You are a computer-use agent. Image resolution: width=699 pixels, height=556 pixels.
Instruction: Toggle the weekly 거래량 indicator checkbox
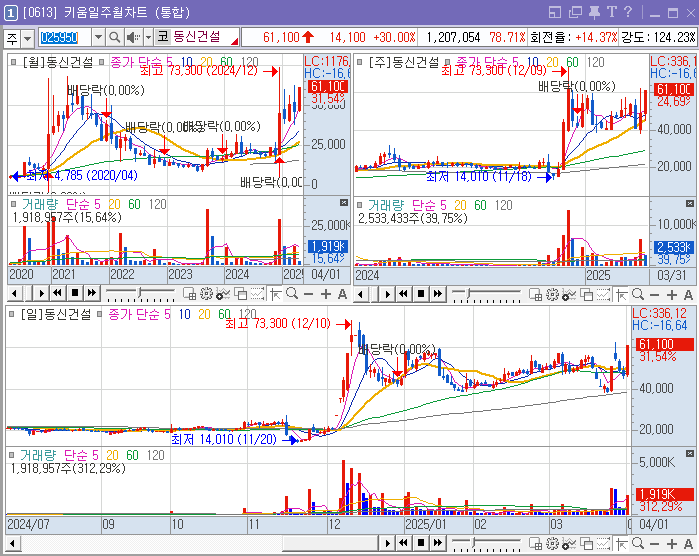pos(360,205)
